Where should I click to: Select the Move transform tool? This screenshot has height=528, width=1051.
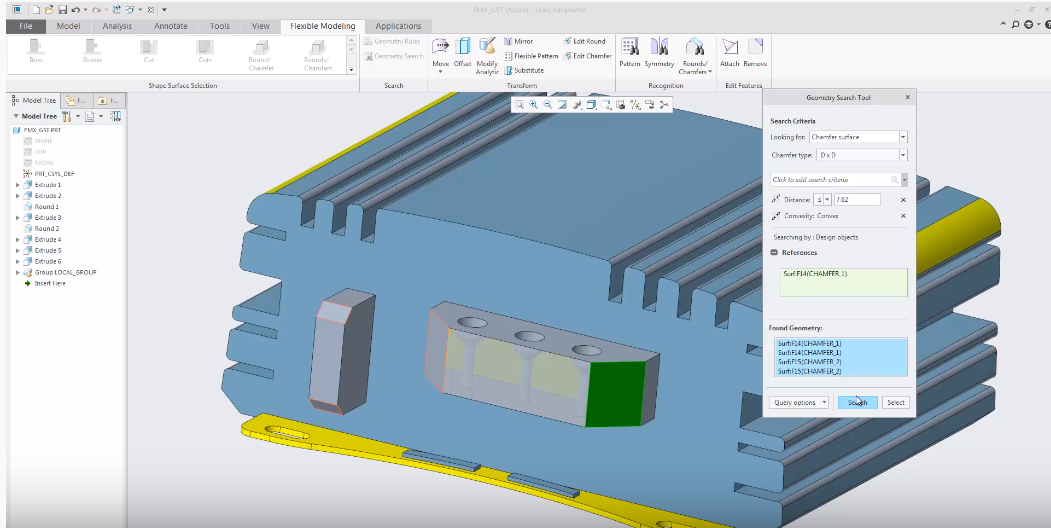point(440,54)
